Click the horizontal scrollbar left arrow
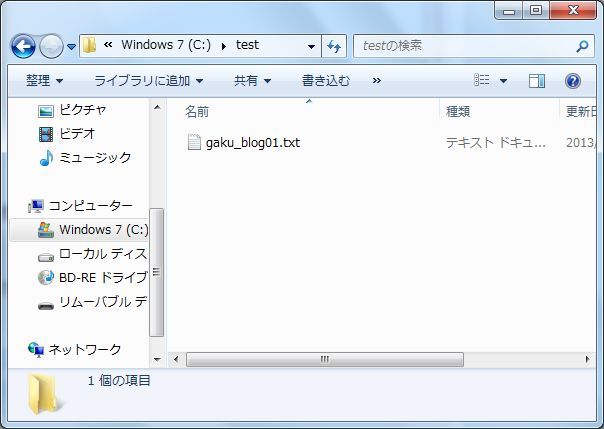 176,360
